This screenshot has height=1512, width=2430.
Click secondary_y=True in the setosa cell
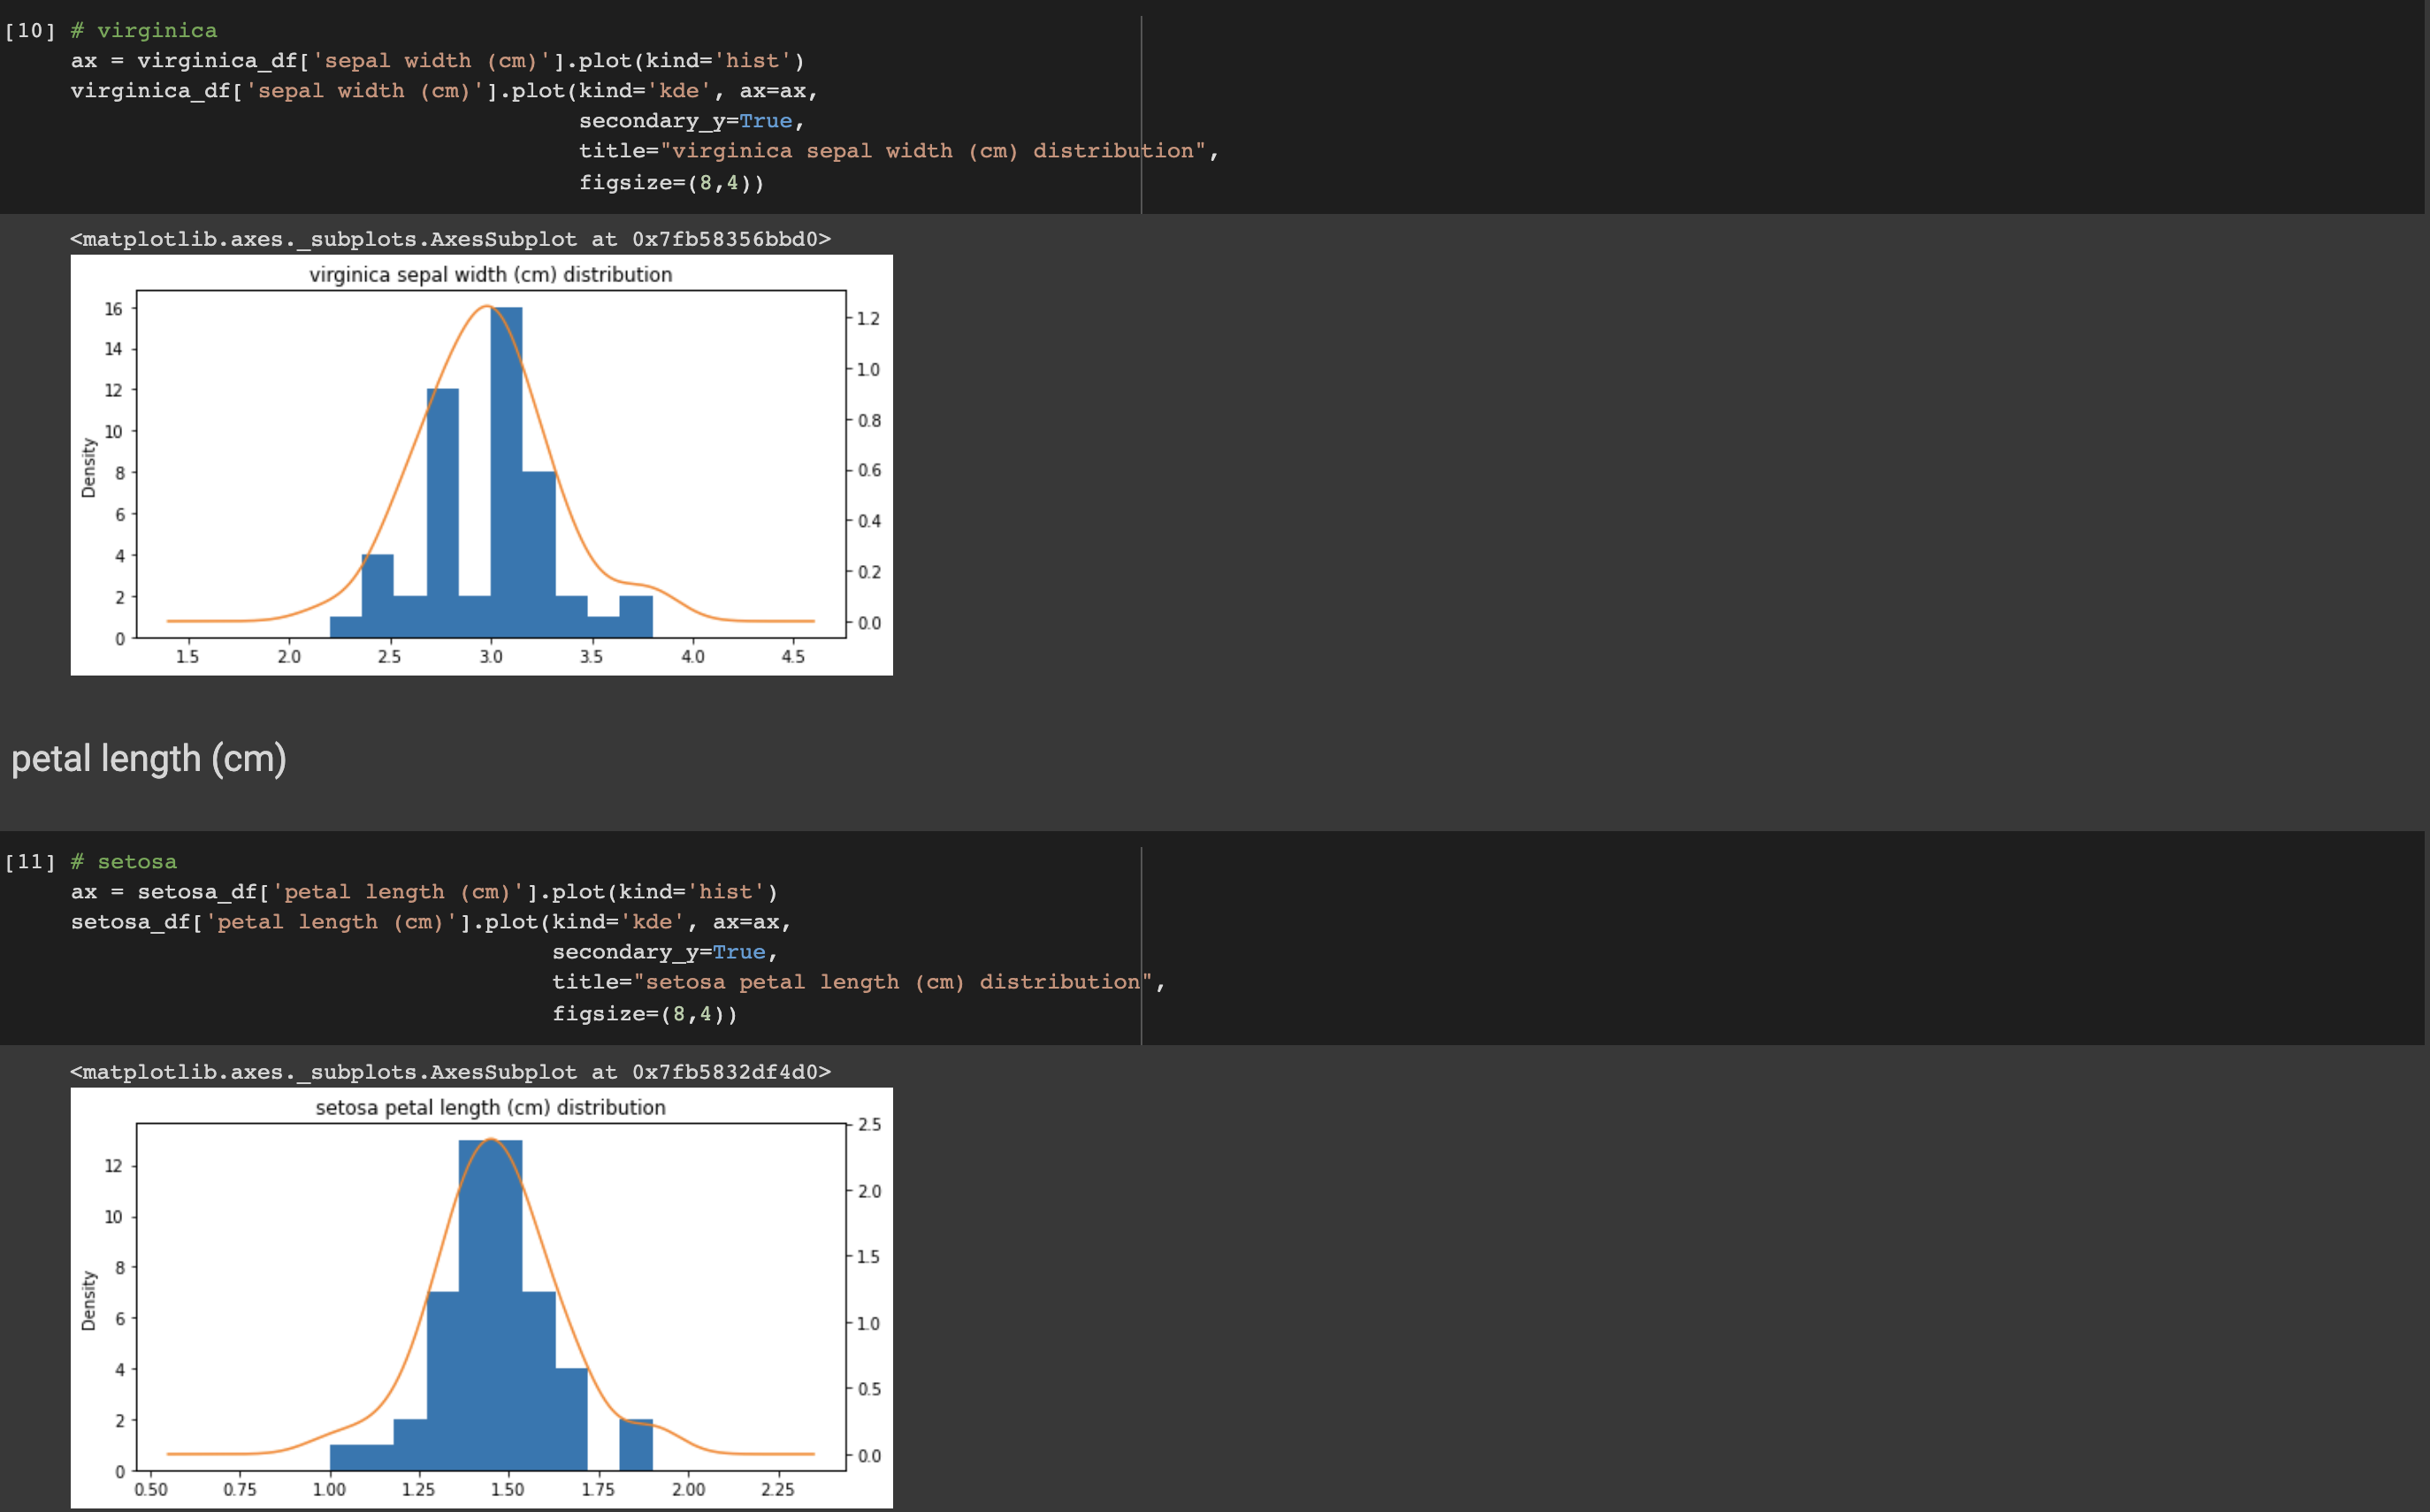click(x=663, y=952)
